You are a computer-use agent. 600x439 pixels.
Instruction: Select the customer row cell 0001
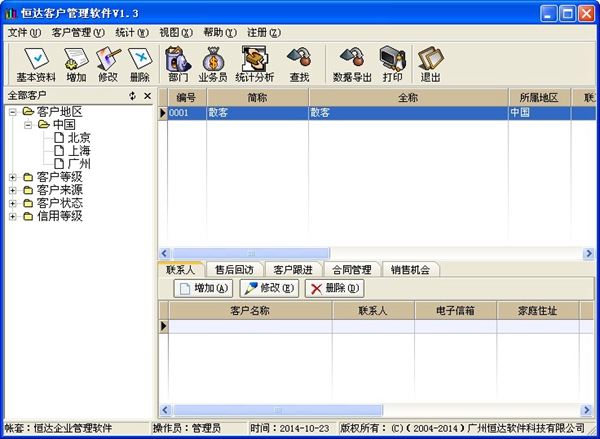tap(187, 113)
